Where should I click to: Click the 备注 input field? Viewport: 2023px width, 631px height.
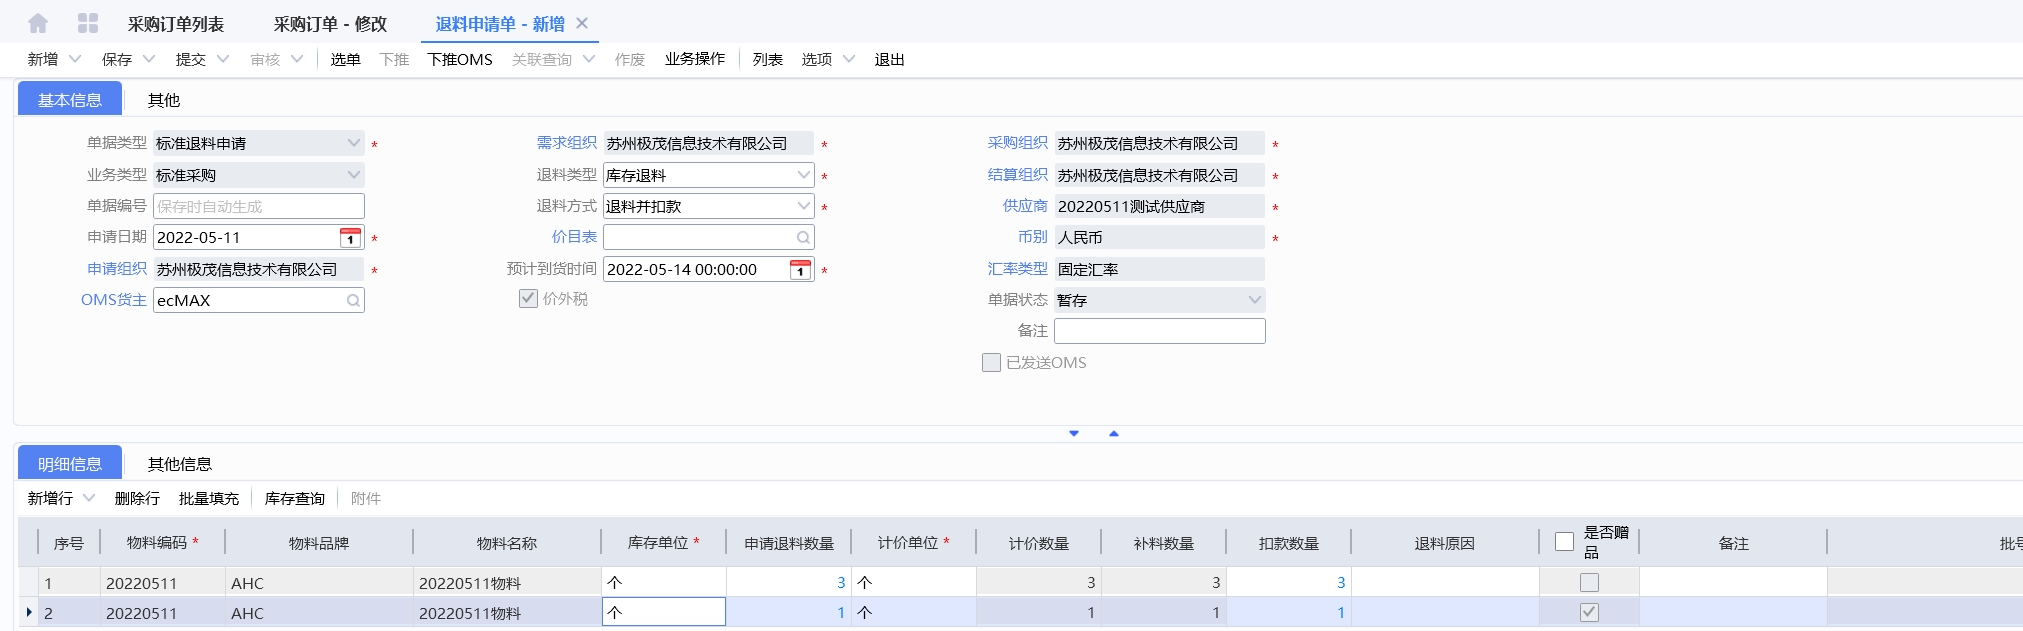tap(1160, 331)
